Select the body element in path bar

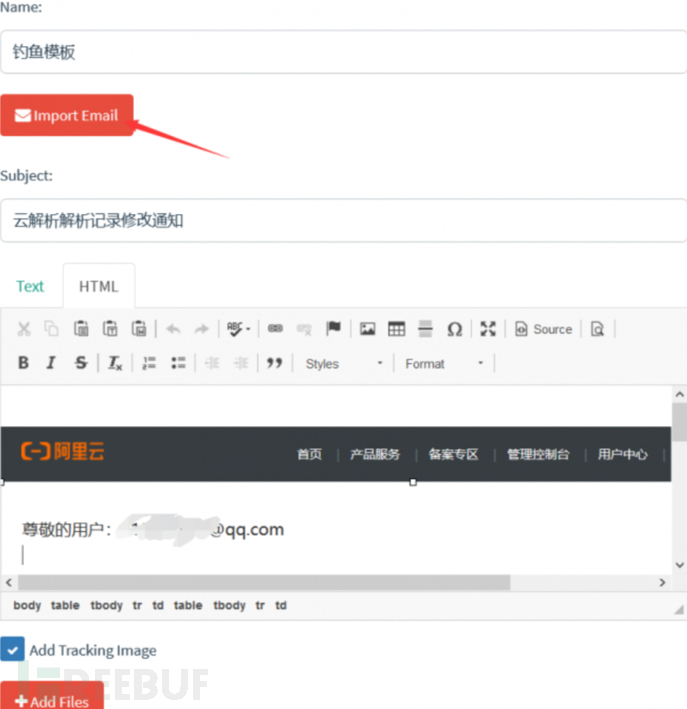click(27, 605)
